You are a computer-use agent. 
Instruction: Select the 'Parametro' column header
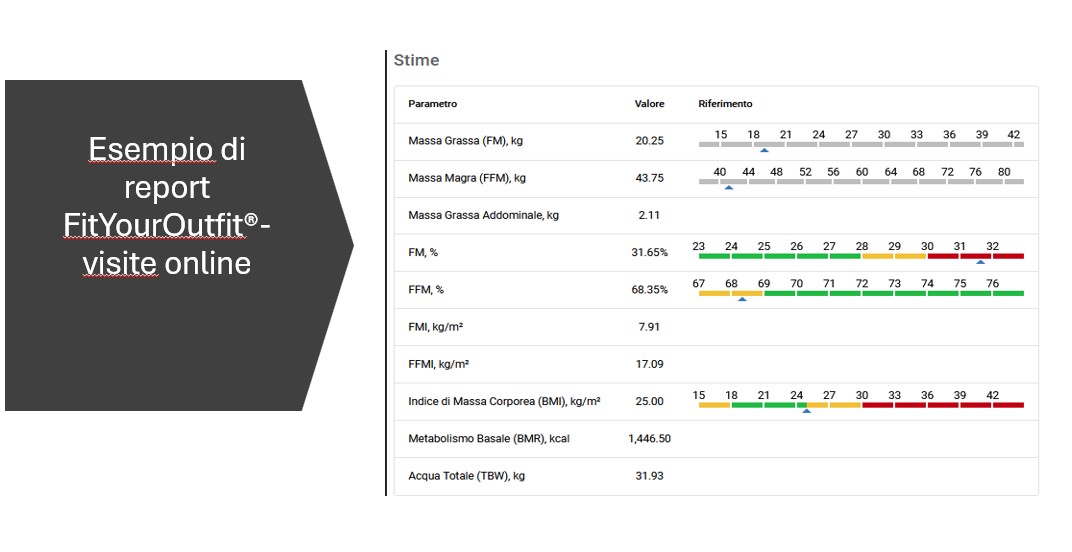(x=432, y=104)
